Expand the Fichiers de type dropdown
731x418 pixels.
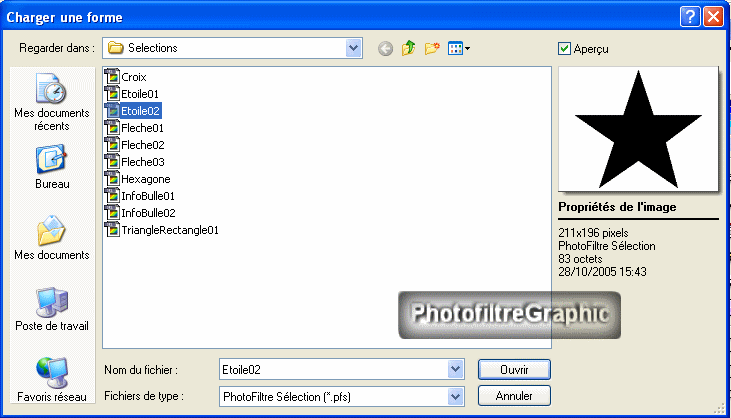pyautogui.click(x=455, y=396)
